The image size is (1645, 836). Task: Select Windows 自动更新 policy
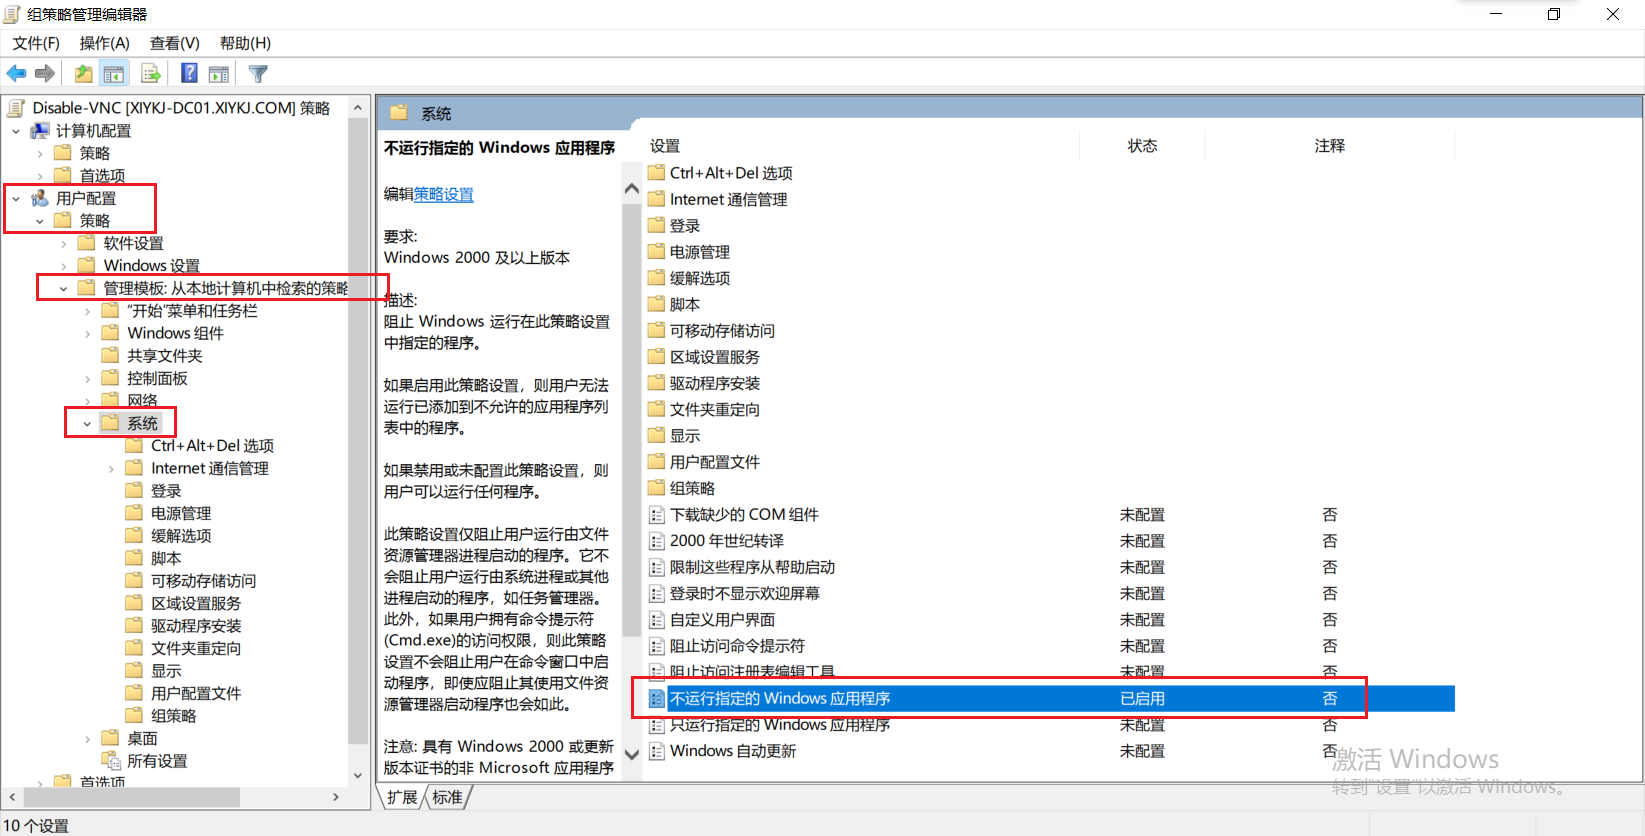(733, 751)
